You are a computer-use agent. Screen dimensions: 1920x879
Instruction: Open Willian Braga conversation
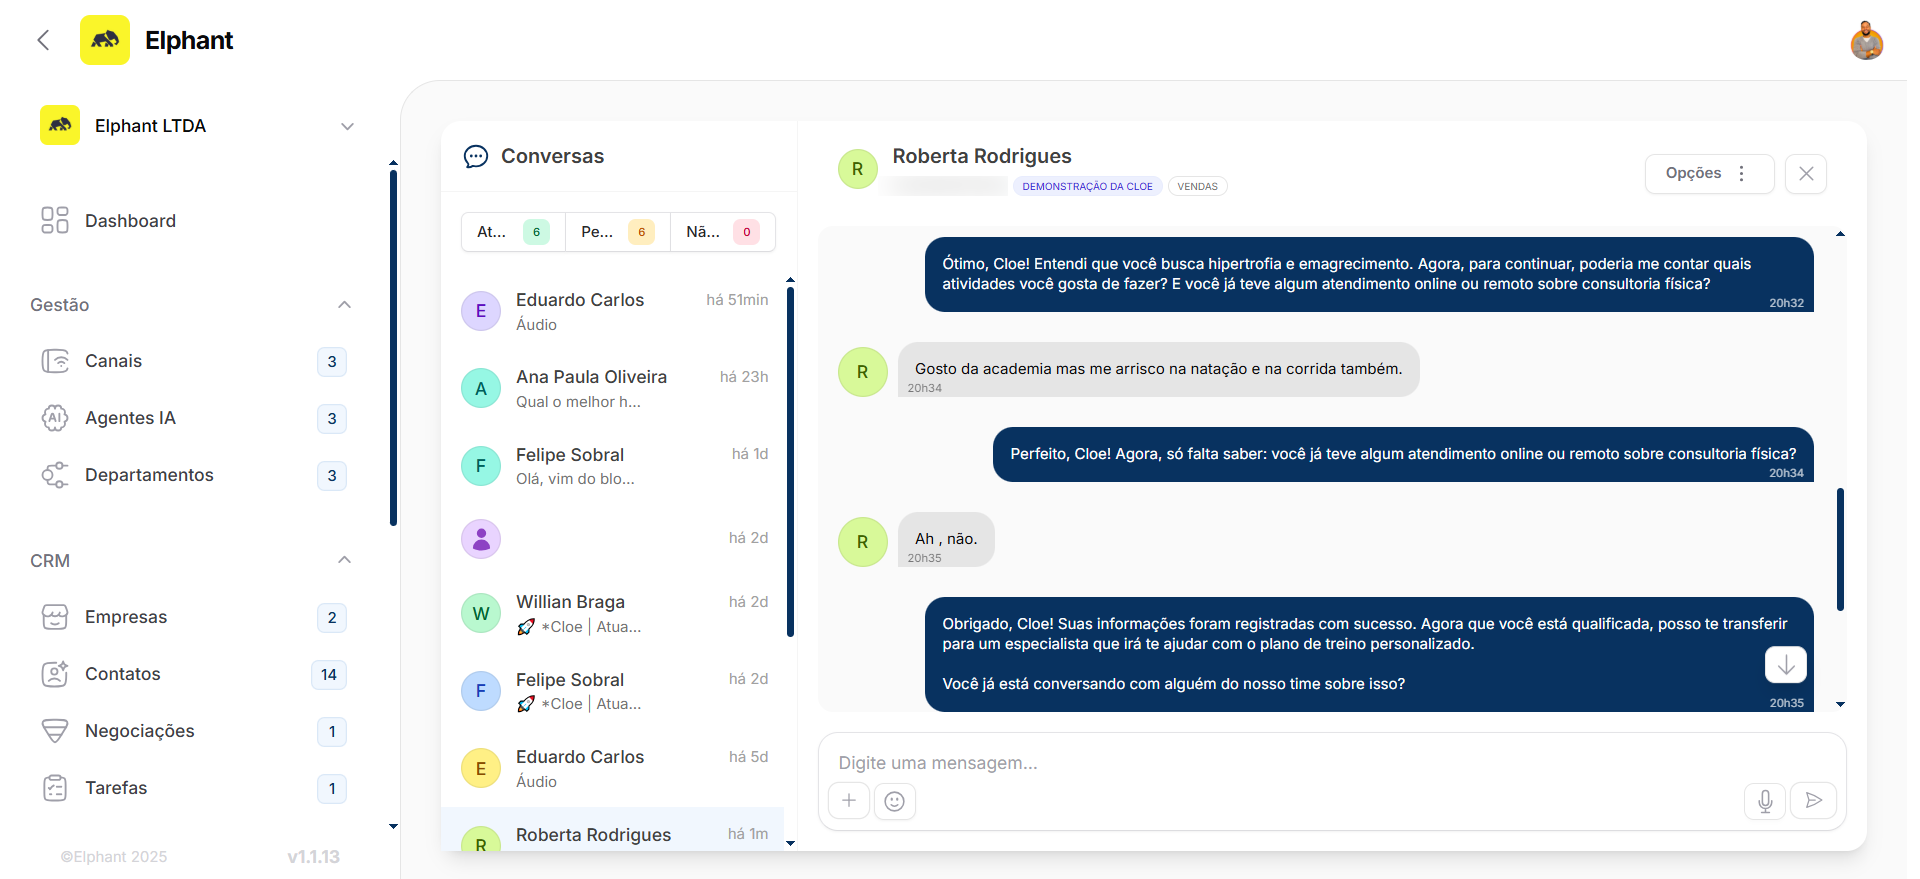(x=614, y=613)
